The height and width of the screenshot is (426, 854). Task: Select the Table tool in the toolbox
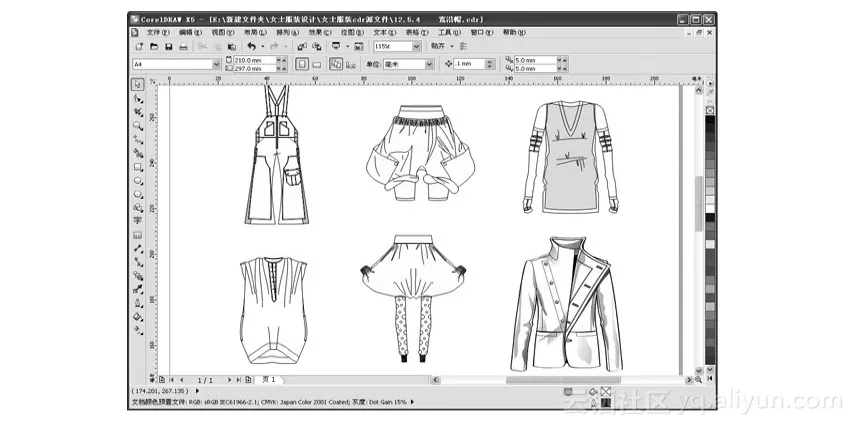point(138,235)
